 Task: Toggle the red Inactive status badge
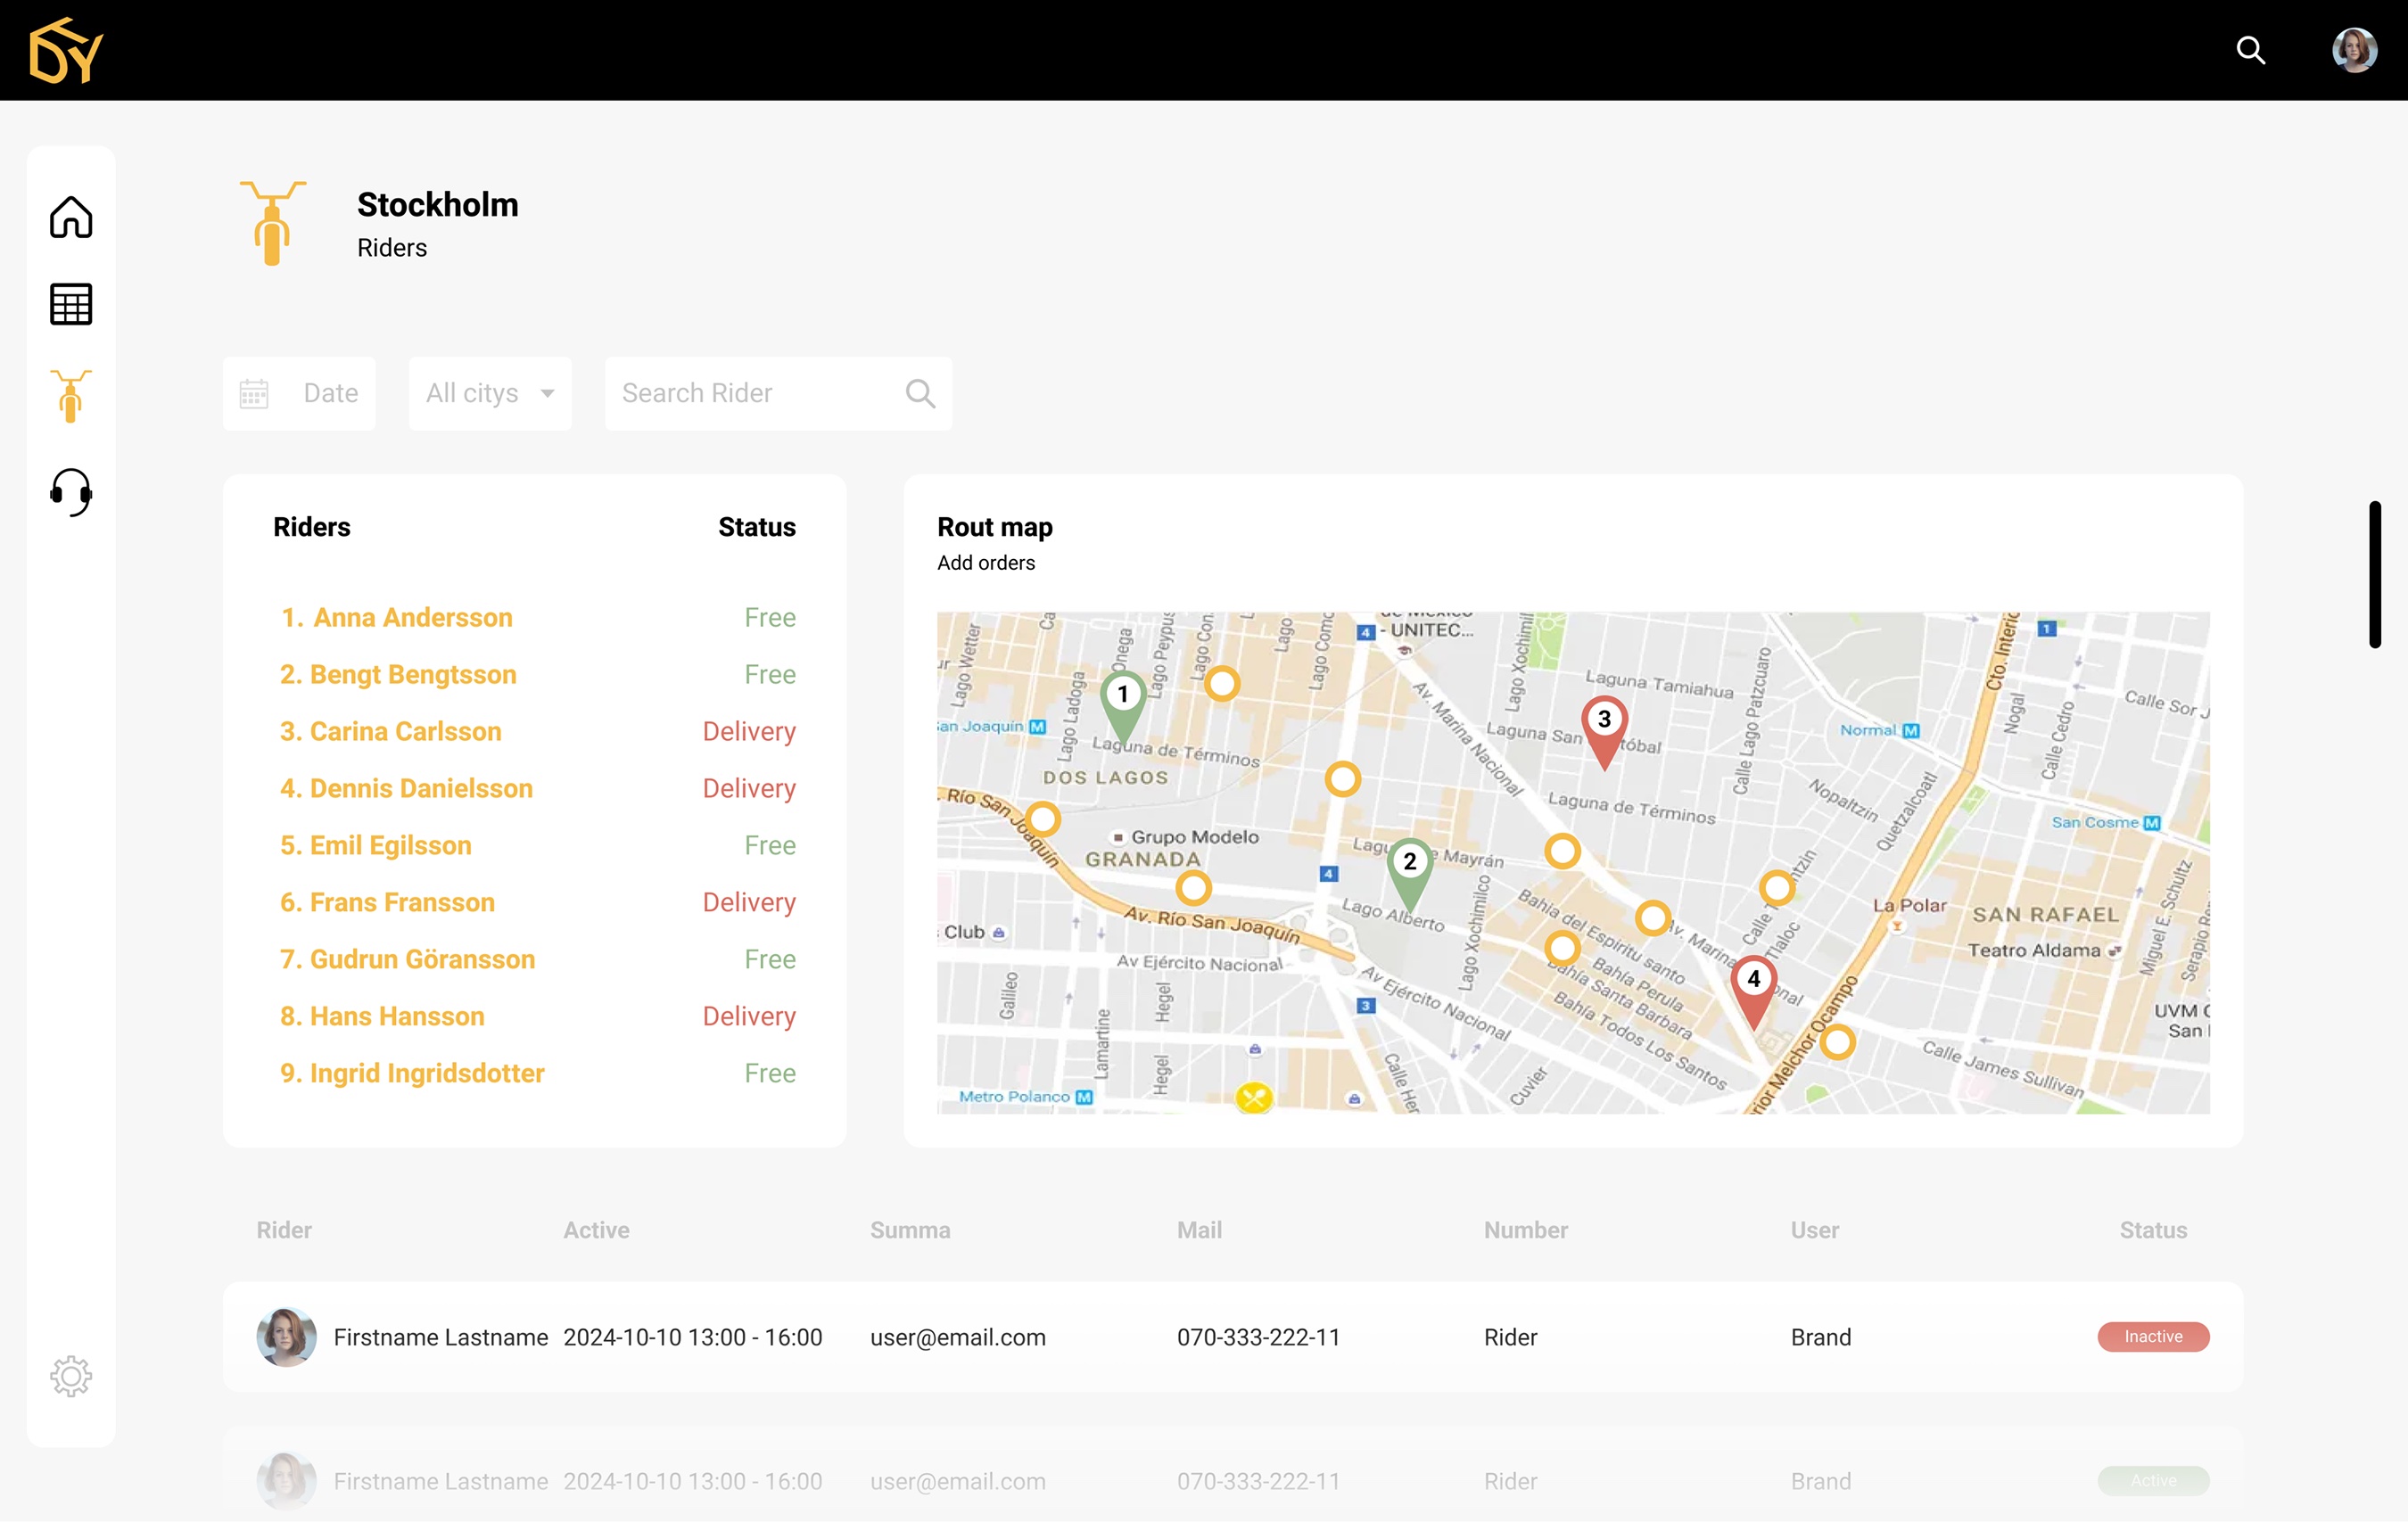[x=2152, y=1337]
